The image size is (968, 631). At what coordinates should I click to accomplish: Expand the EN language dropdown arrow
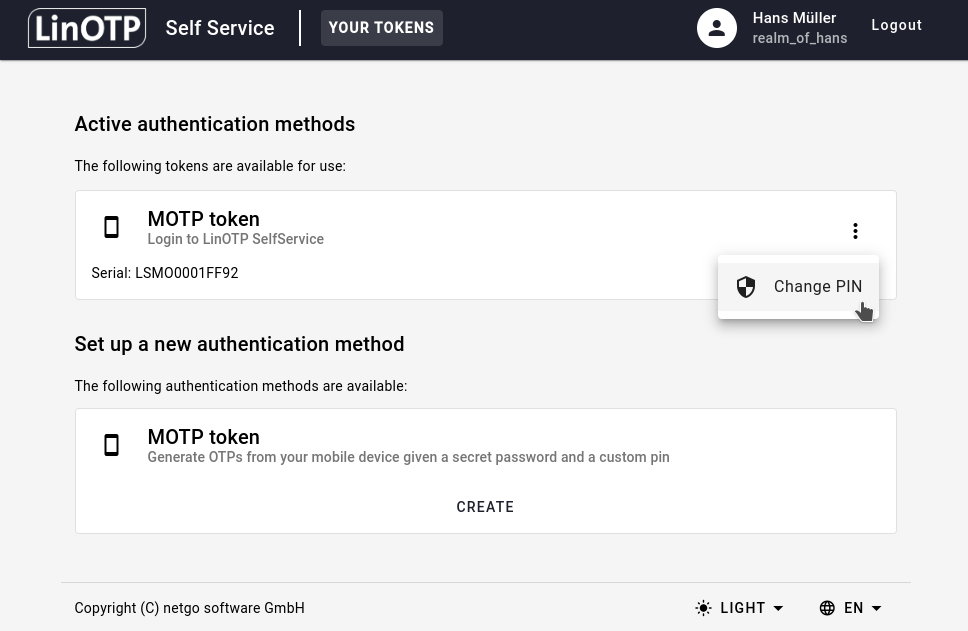(x=877, y=608)
